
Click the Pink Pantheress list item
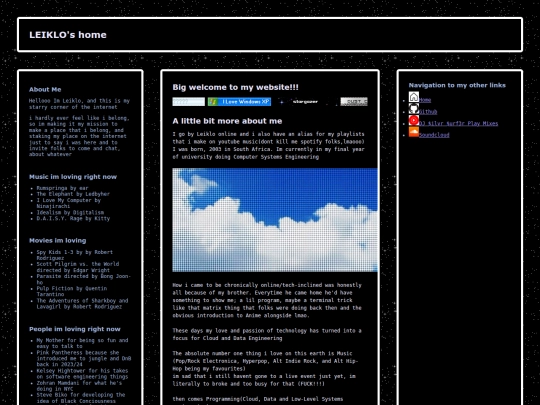pyautogui.click(x=84, y=359)
